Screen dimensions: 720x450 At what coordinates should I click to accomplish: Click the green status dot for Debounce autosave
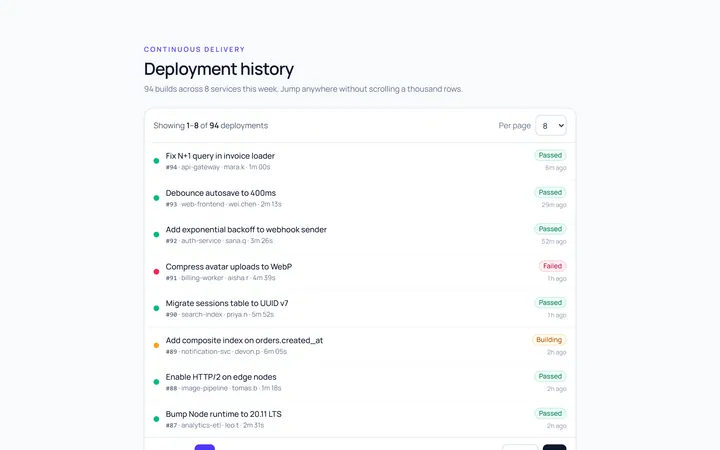(156, 198)
